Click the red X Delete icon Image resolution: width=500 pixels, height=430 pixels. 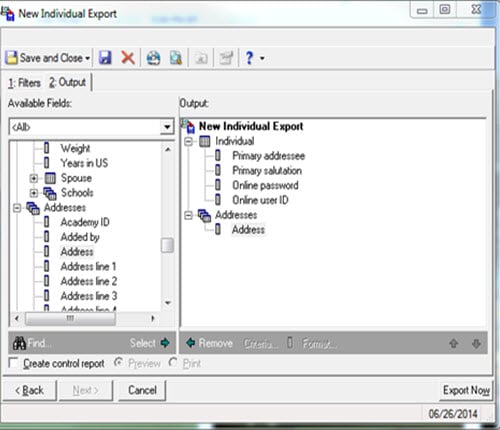[x=128, y=58]
